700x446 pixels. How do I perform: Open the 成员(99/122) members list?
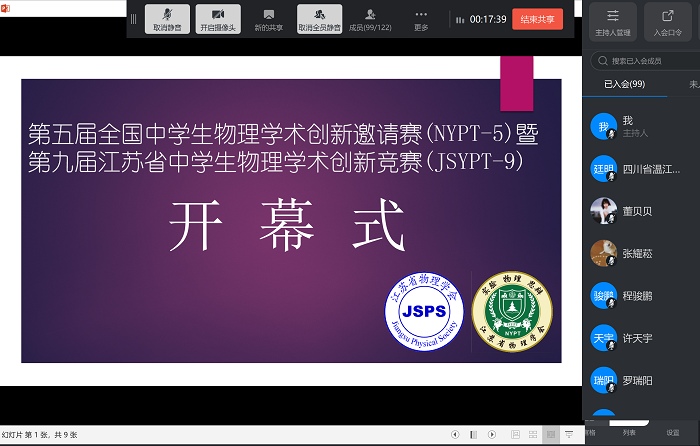(370, 20)
